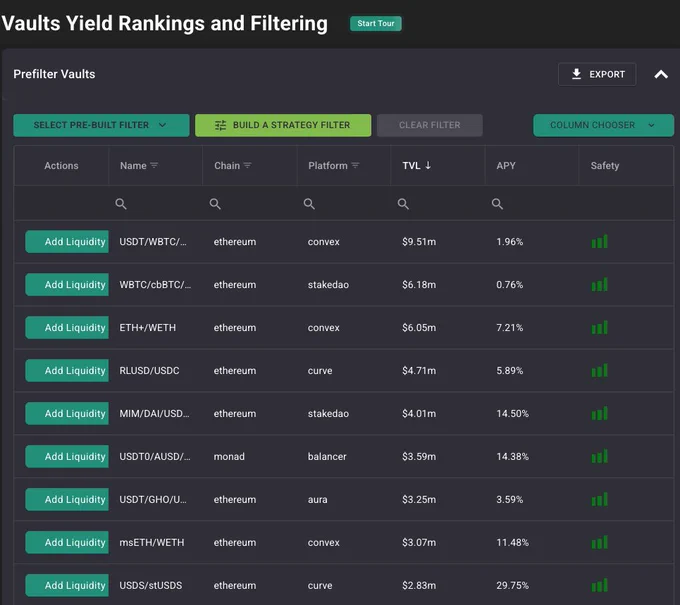Click the $6.05m TVL value
Viewport: 680px width, 605px height.
click(x=419, y=327)
